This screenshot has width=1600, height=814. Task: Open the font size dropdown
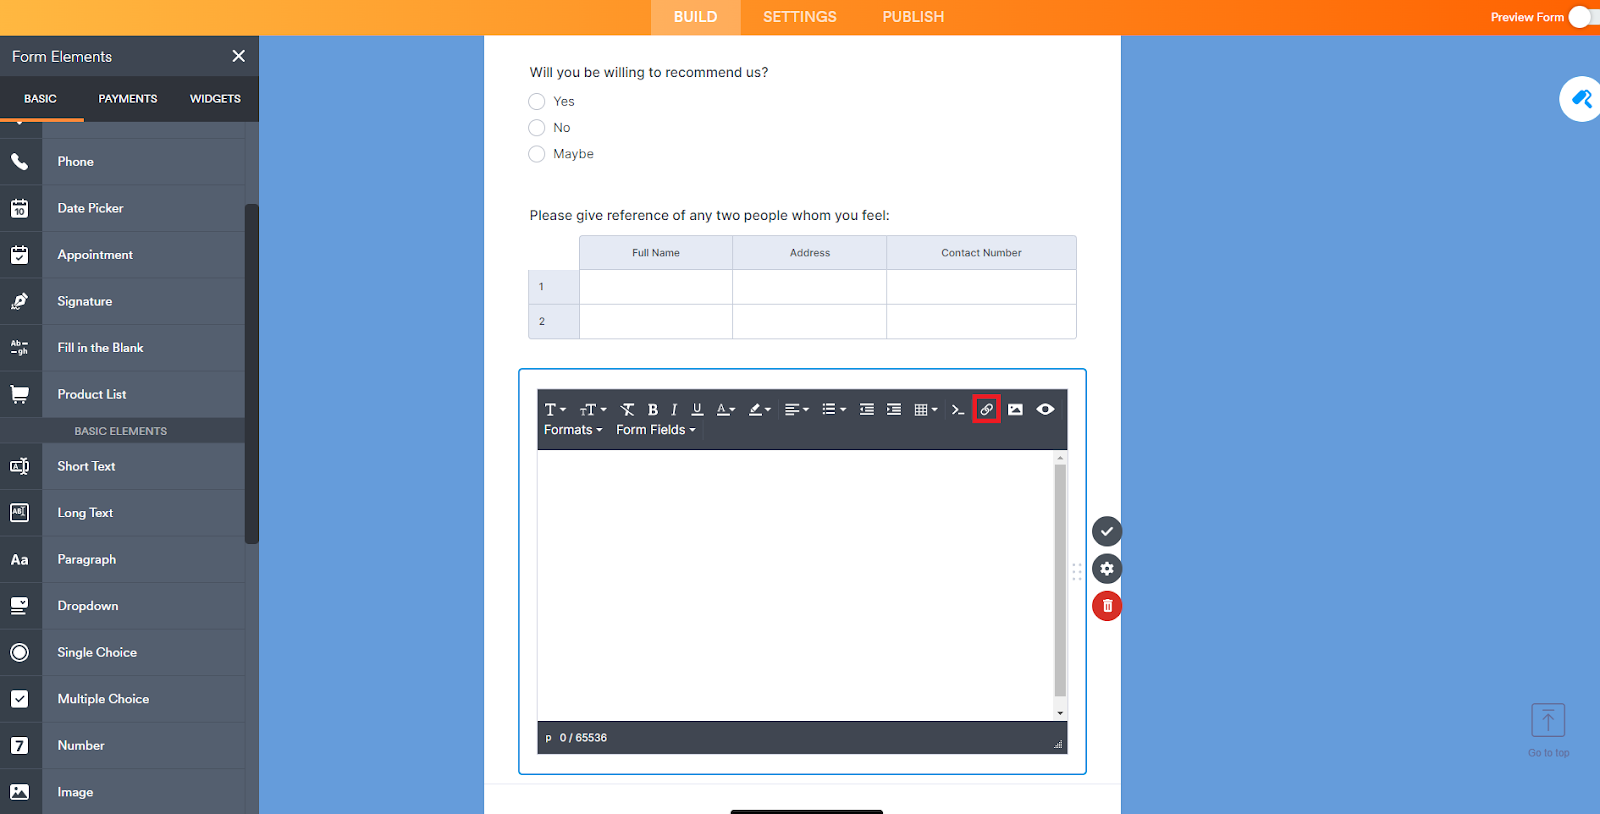(593, 409)
